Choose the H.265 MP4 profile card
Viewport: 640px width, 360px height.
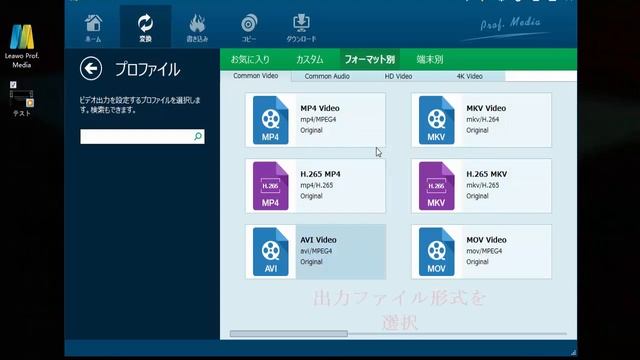tap(316, 186)
